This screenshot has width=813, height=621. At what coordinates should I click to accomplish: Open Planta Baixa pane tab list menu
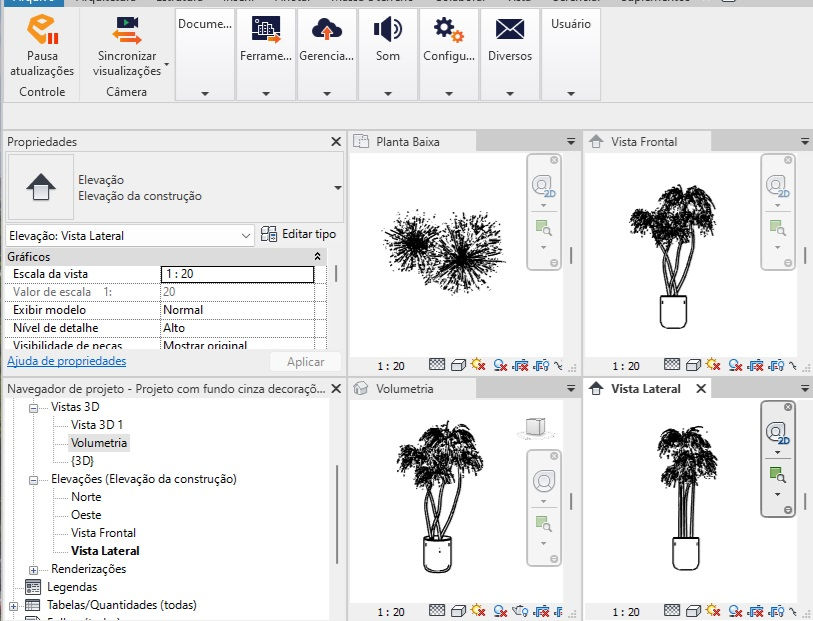click(571, 142)
